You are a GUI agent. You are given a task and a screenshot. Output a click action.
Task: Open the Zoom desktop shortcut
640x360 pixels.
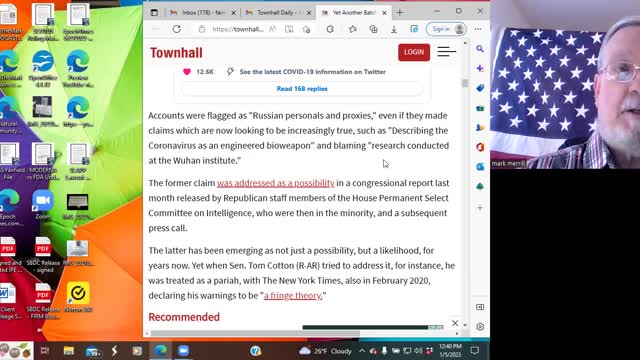[42, 205]
